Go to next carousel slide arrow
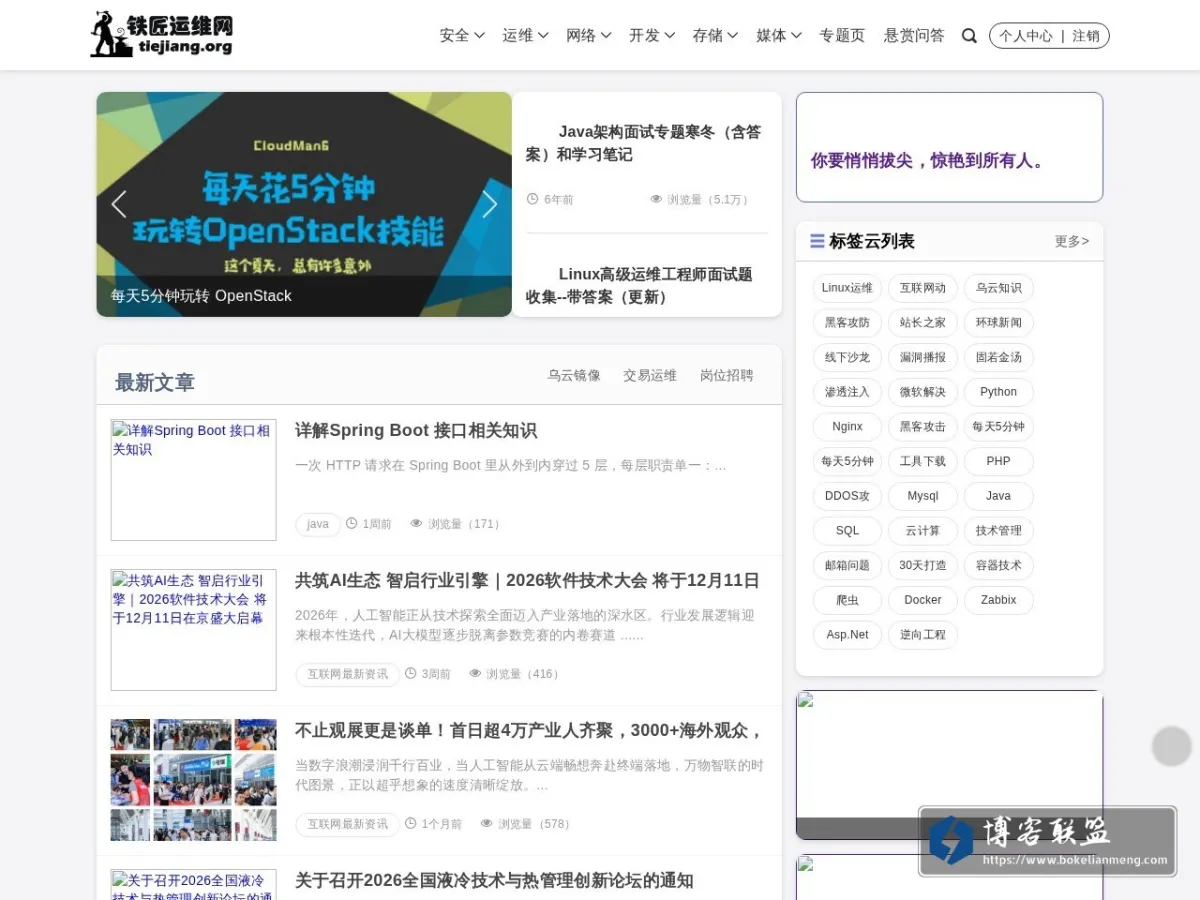The height and width of the screenshot is (900, 1200). point(489,204)
